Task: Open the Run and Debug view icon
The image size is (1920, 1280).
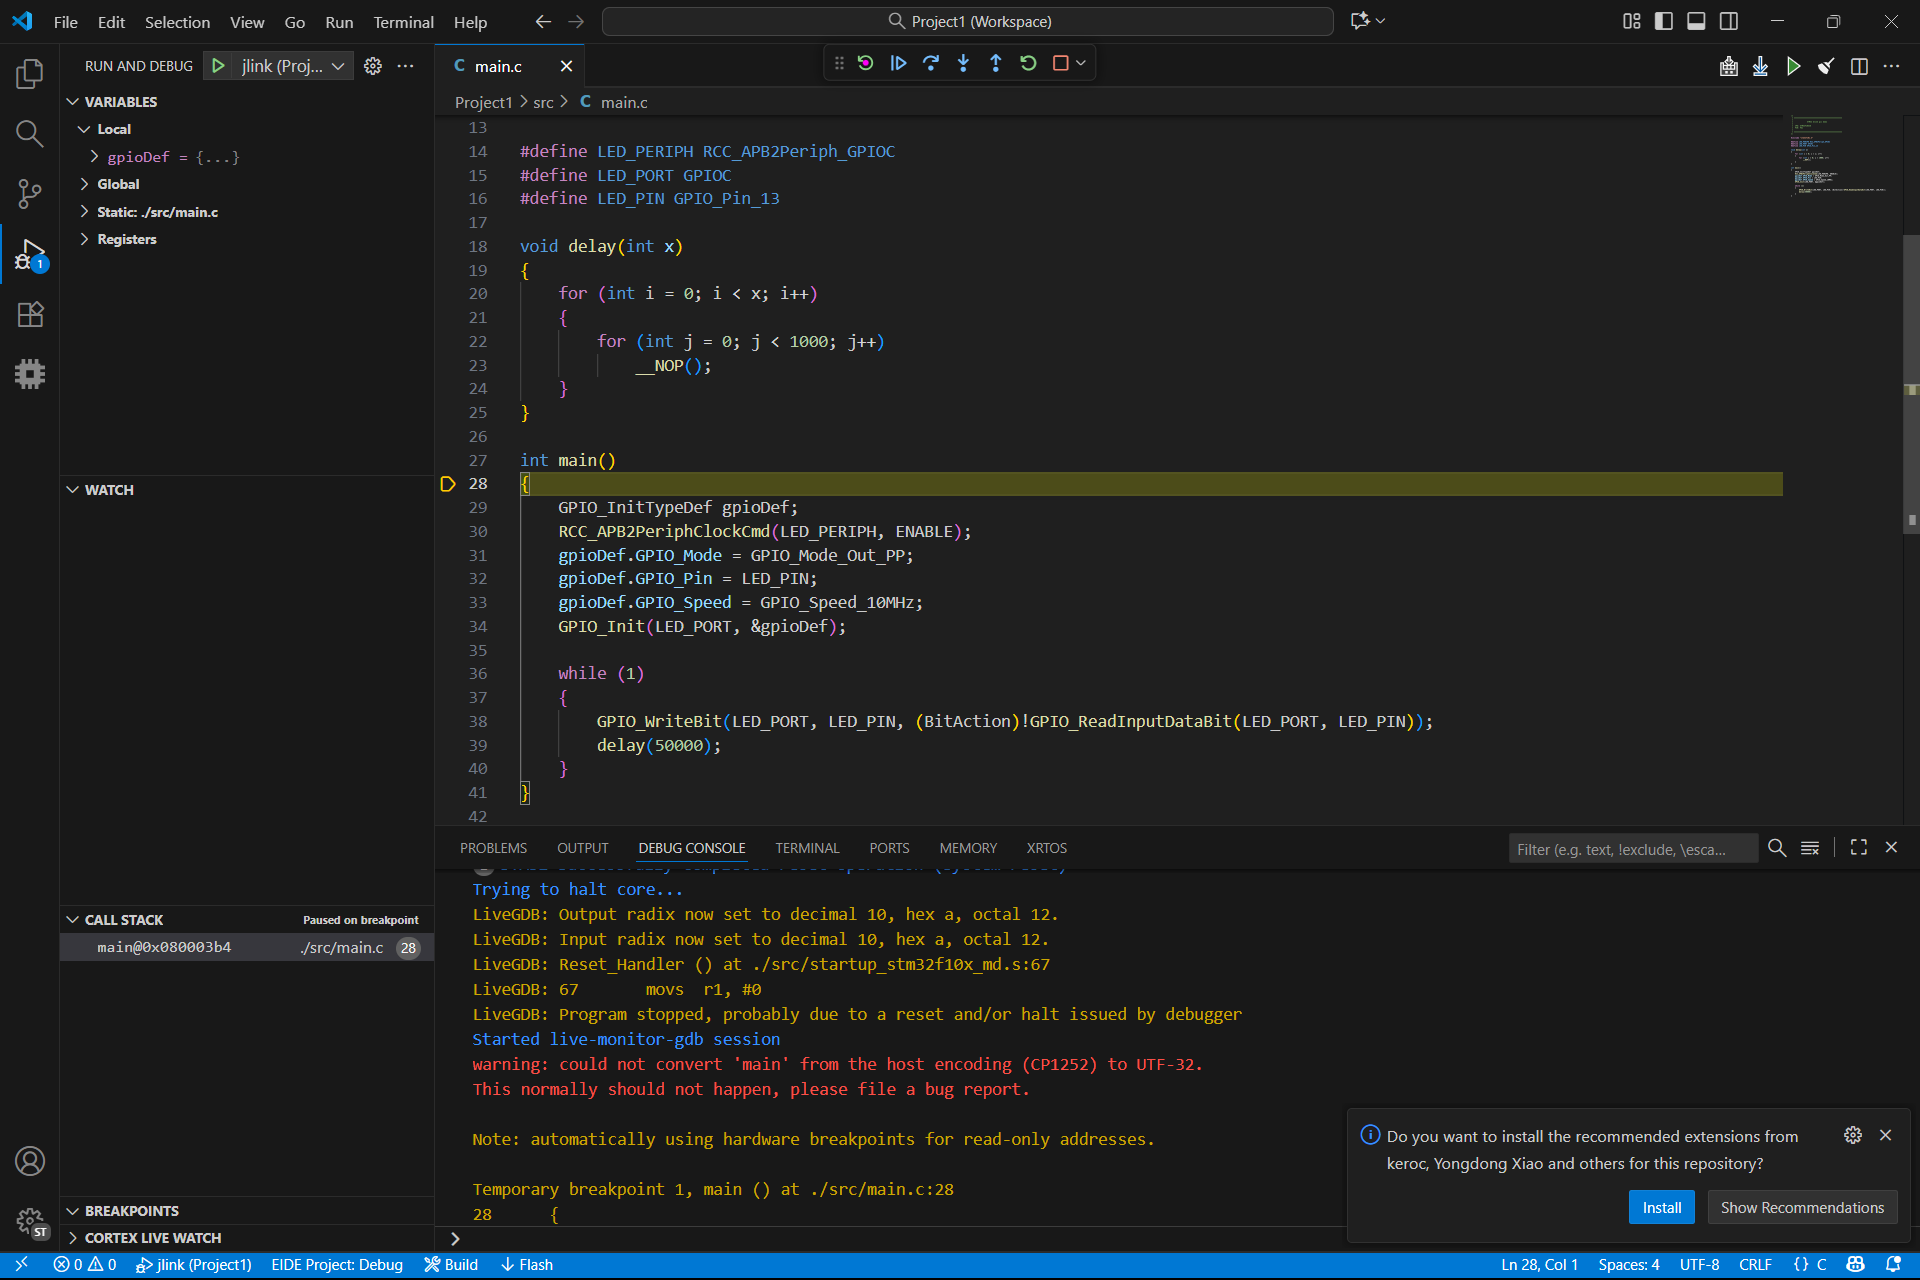Action: 30,255
